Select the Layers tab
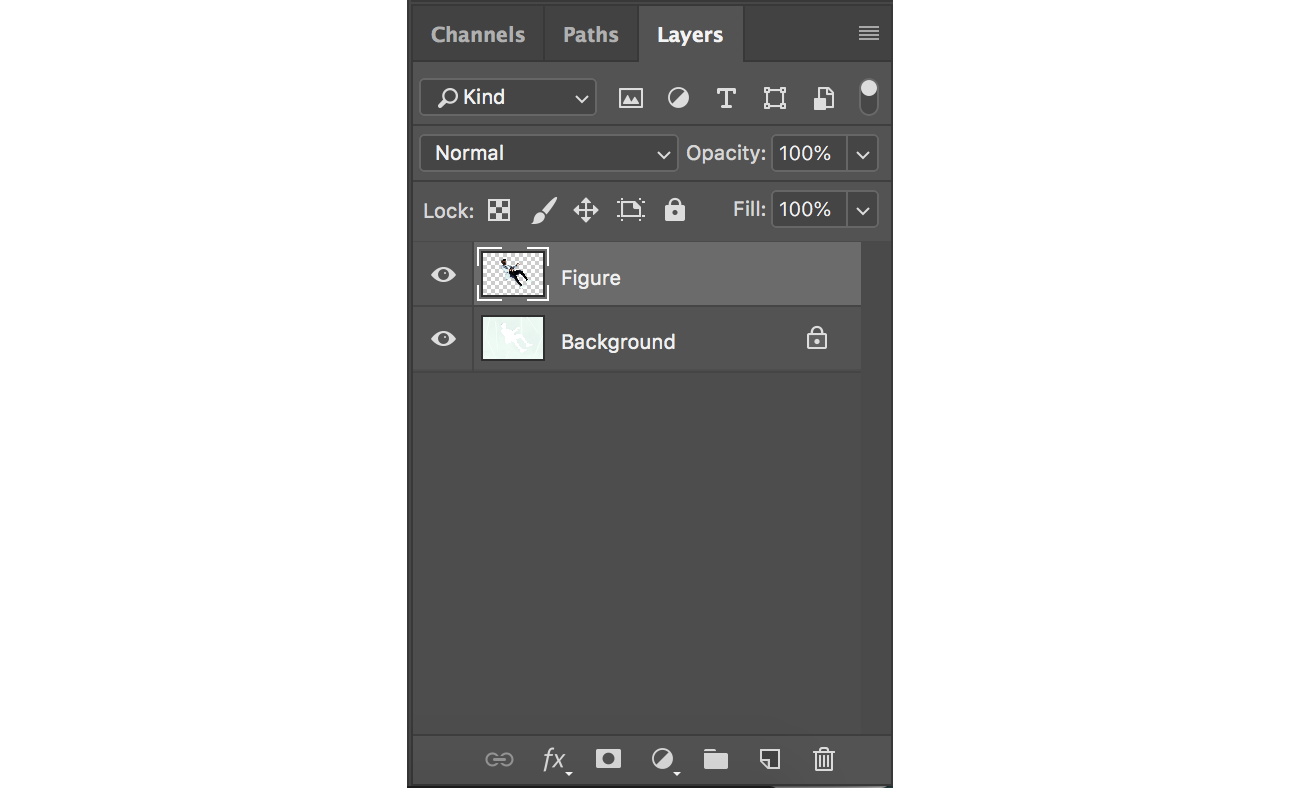1300x788 pixels. point(690,35)
